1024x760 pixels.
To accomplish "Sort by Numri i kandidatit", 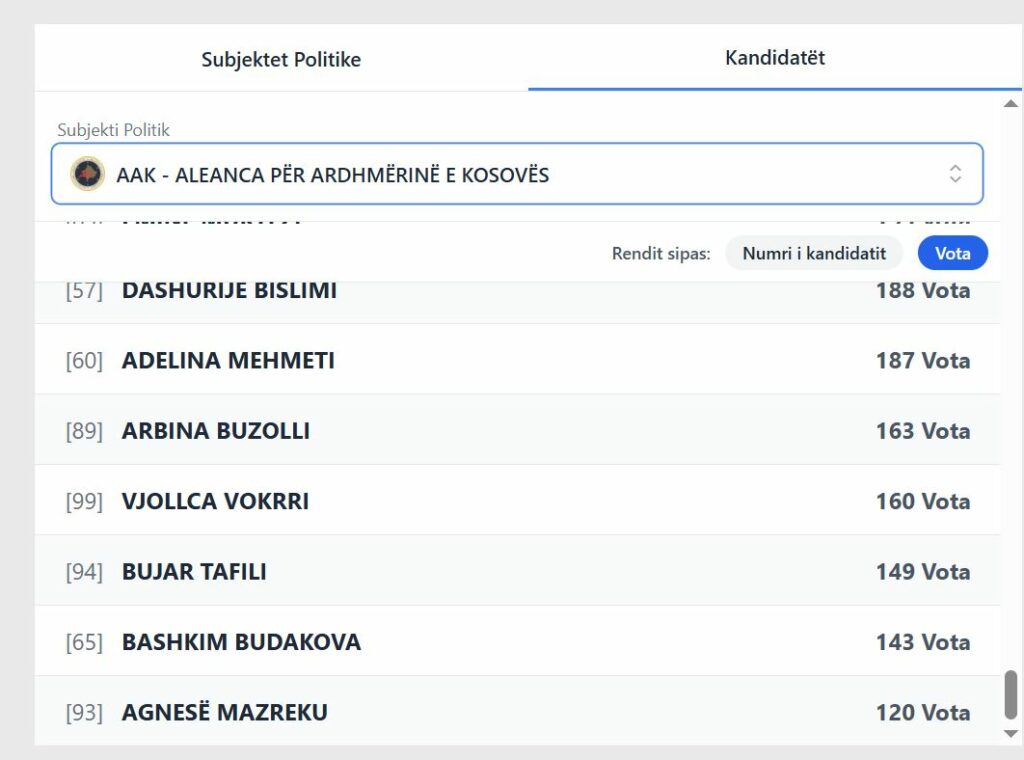I will [814, 253].
